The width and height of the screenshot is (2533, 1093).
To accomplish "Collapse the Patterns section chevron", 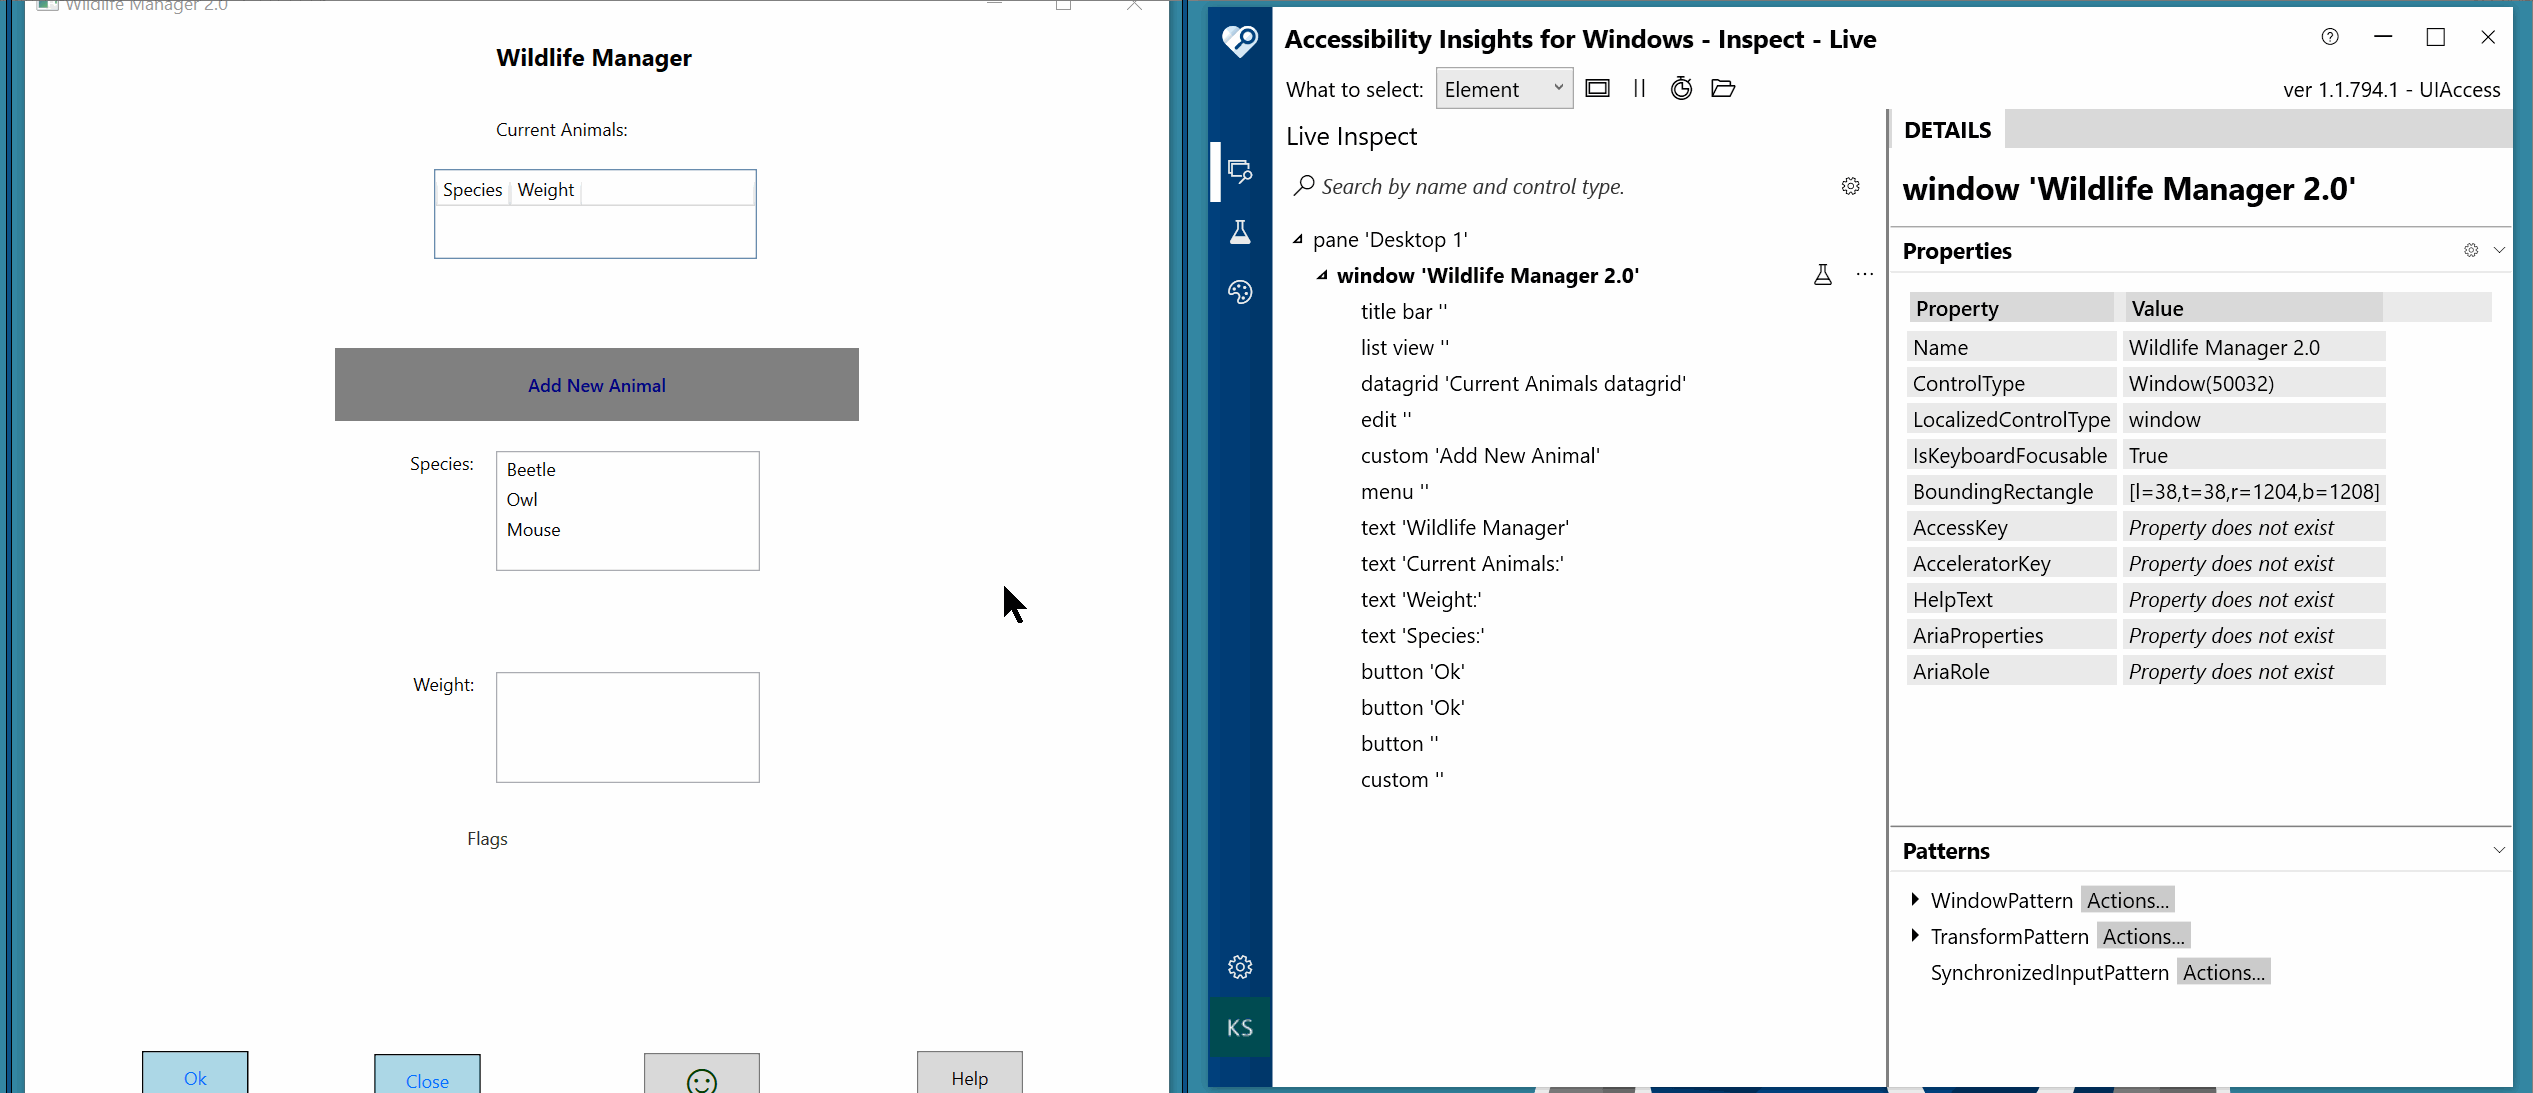I will [x=2499, y=849].
